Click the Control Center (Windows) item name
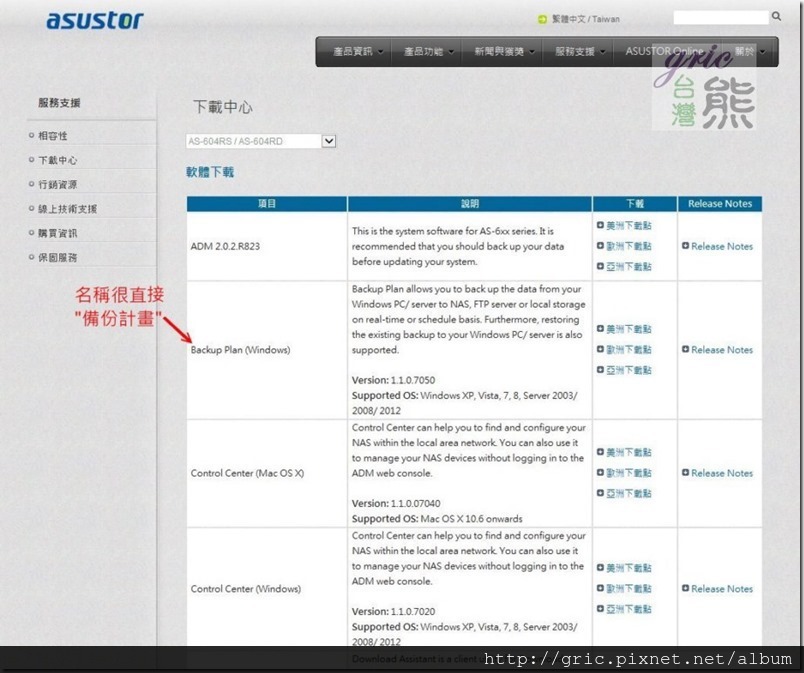Screen dimensions: 804x673 246,589
